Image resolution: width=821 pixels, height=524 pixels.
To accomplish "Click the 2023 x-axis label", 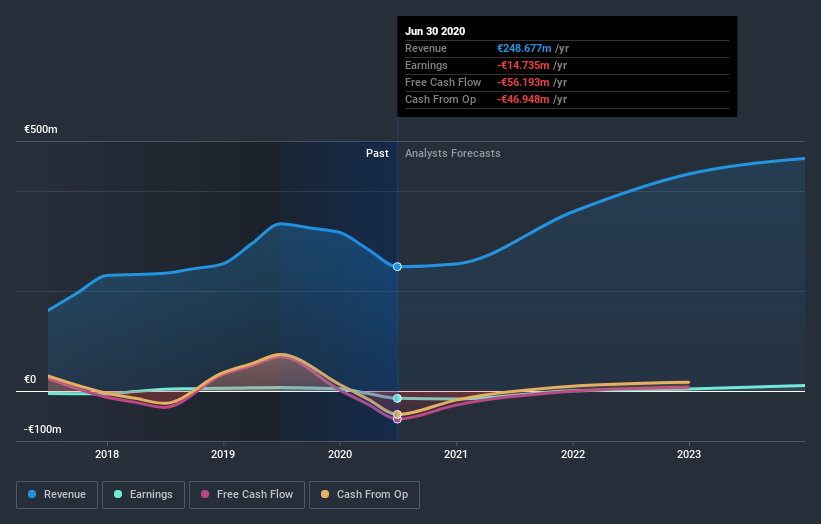I will pyautogui.click(x=689, y=454).
